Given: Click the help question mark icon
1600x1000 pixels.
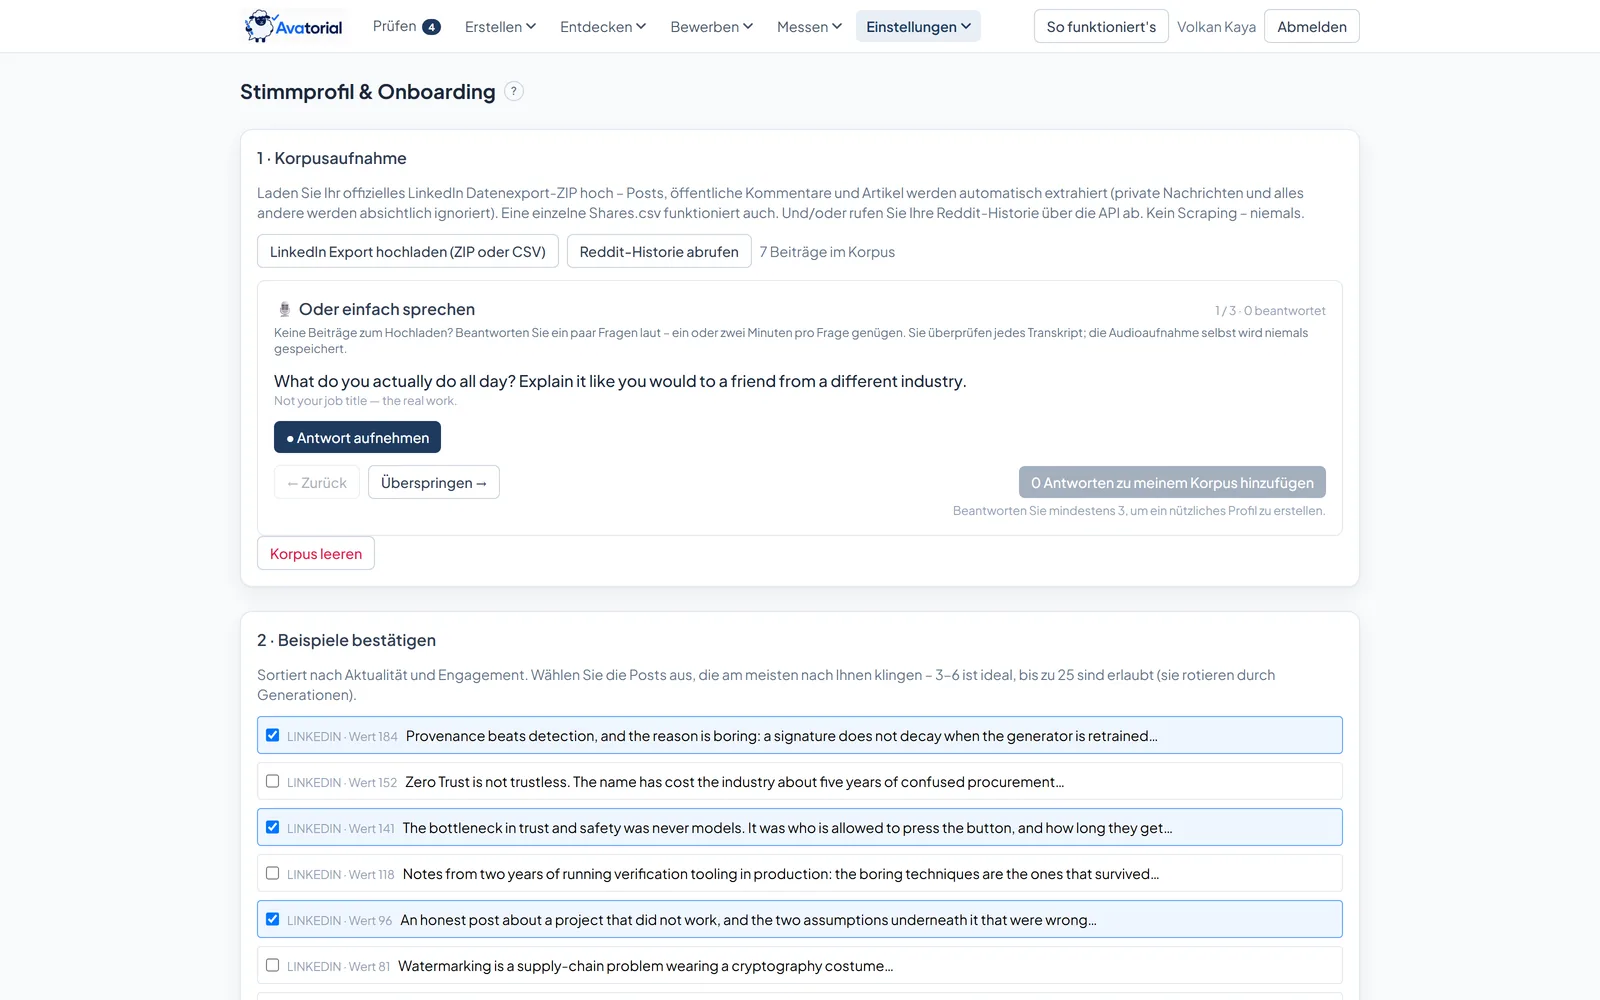Looking at the screenshot, I should pos(514,91).
